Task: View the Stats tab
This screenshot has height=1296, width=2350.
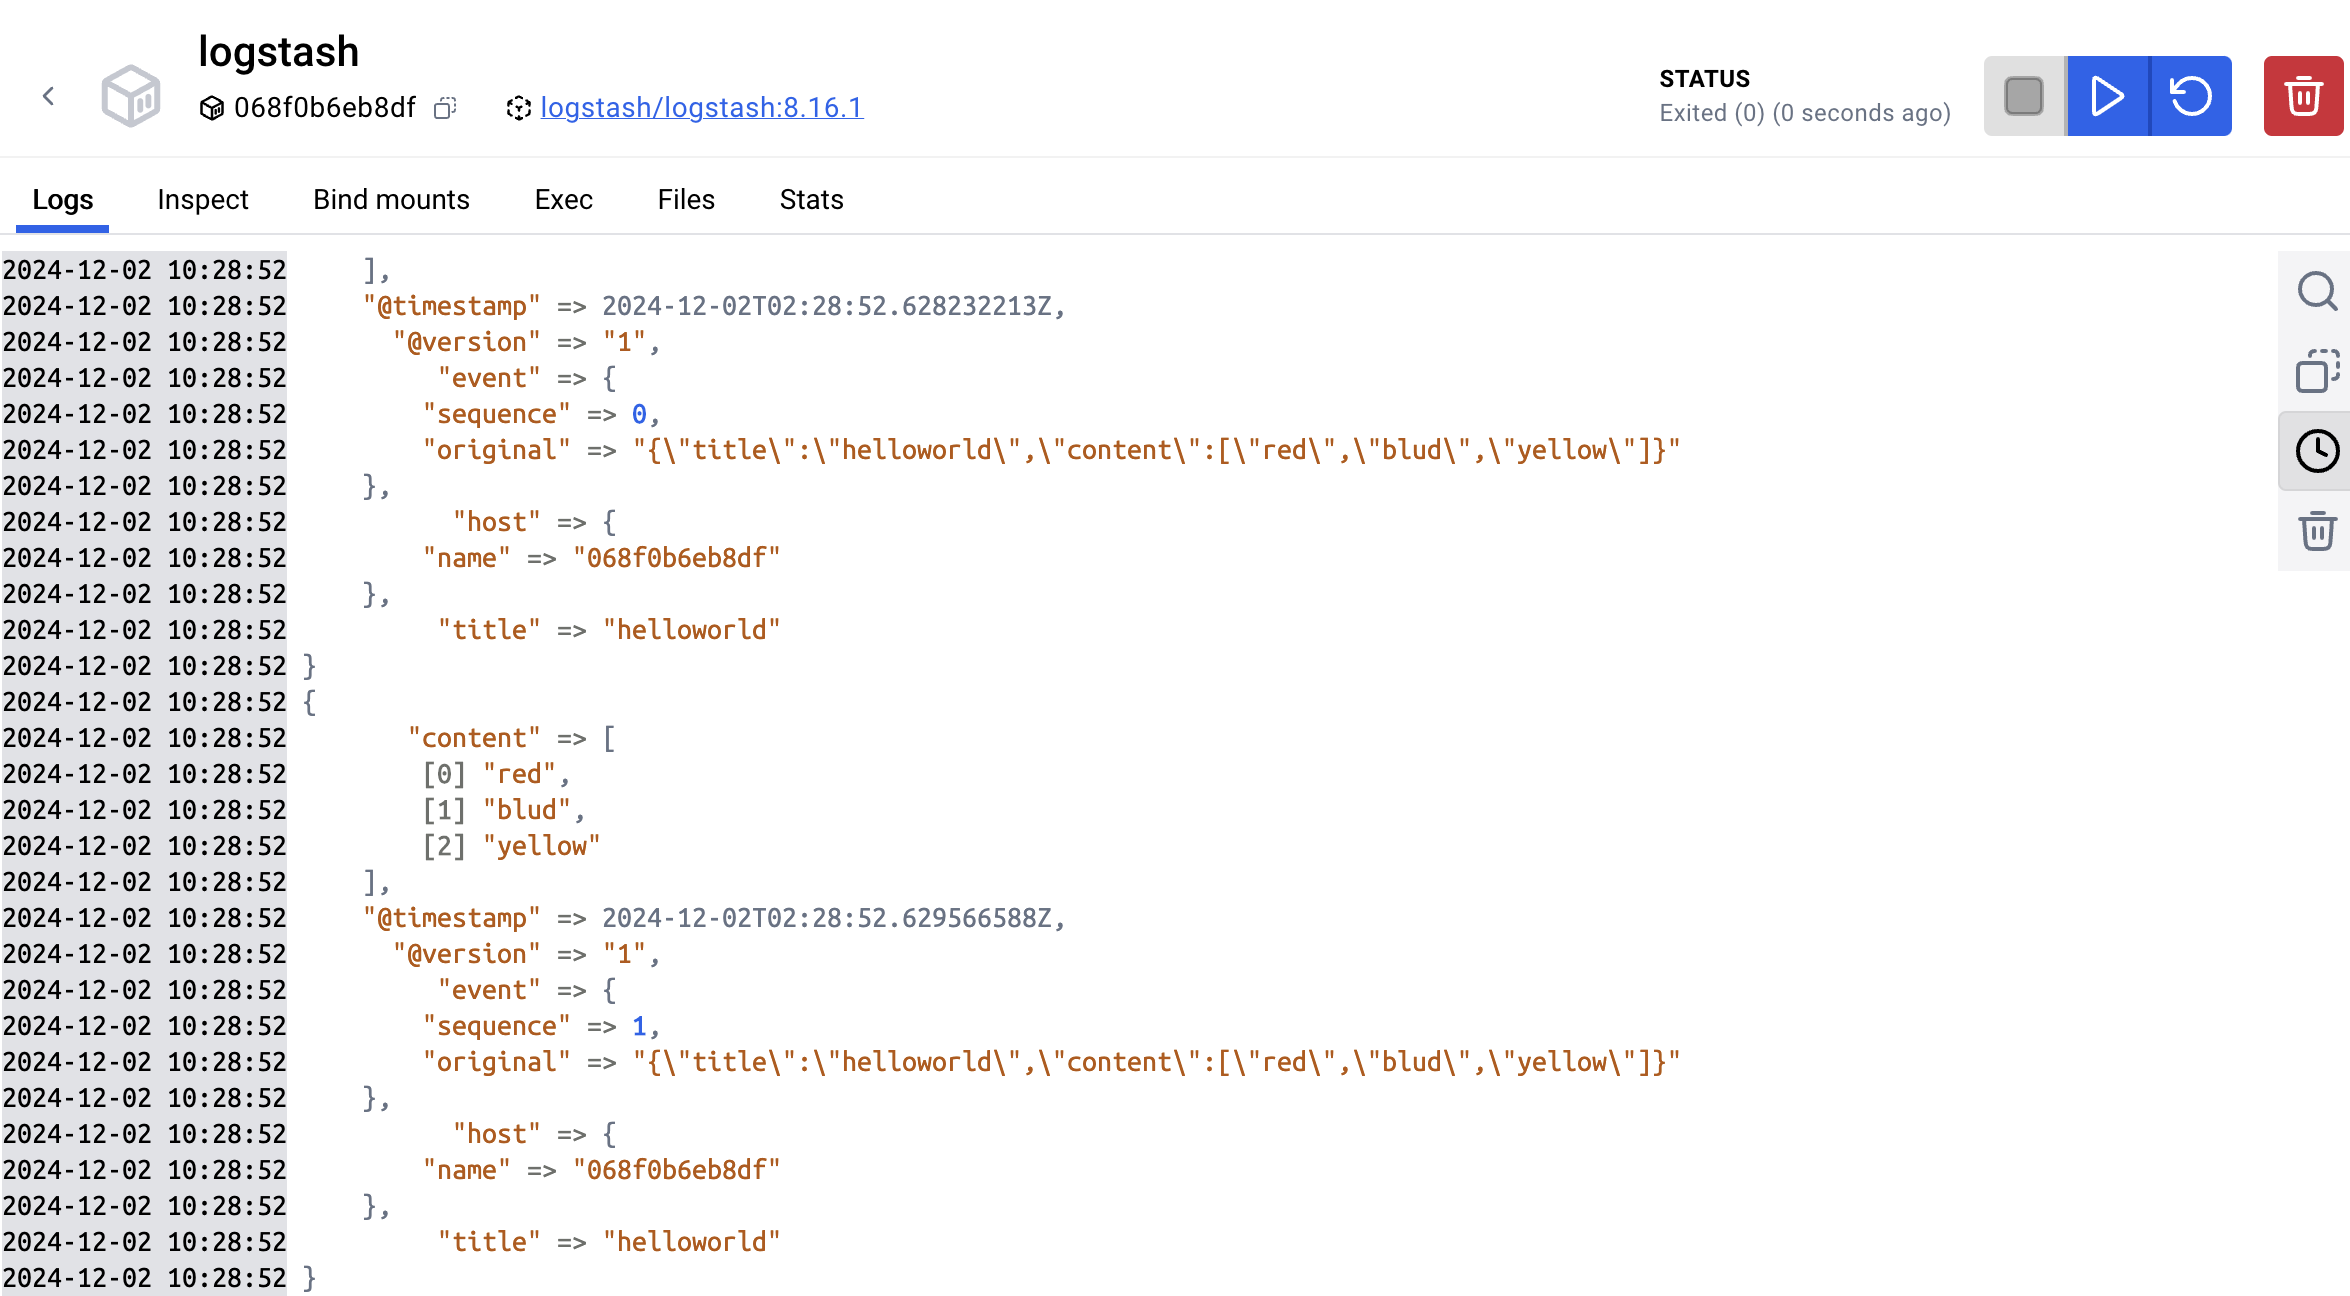Action: [811, 199]
